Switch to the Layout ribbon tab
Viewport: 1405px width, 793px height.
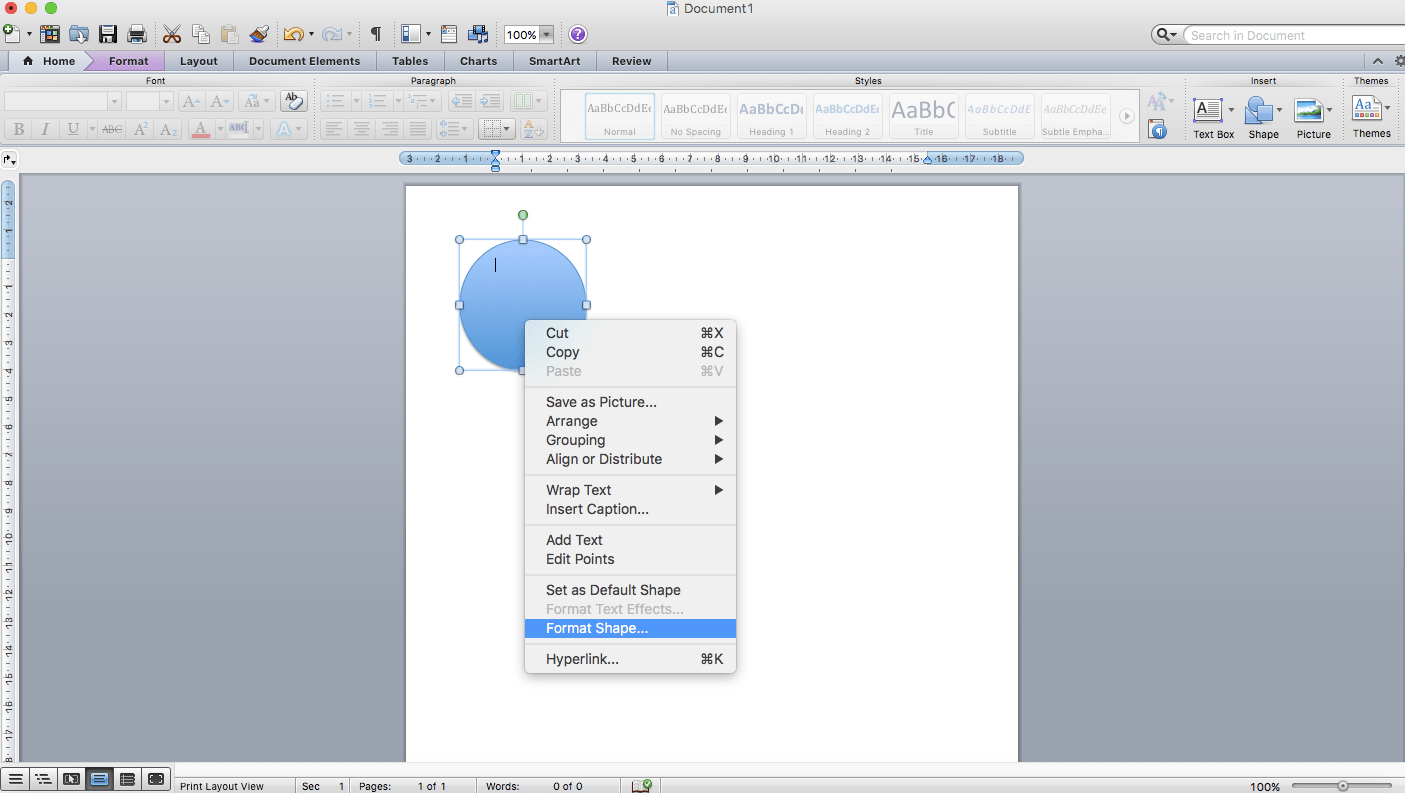(x=198, y=61)
